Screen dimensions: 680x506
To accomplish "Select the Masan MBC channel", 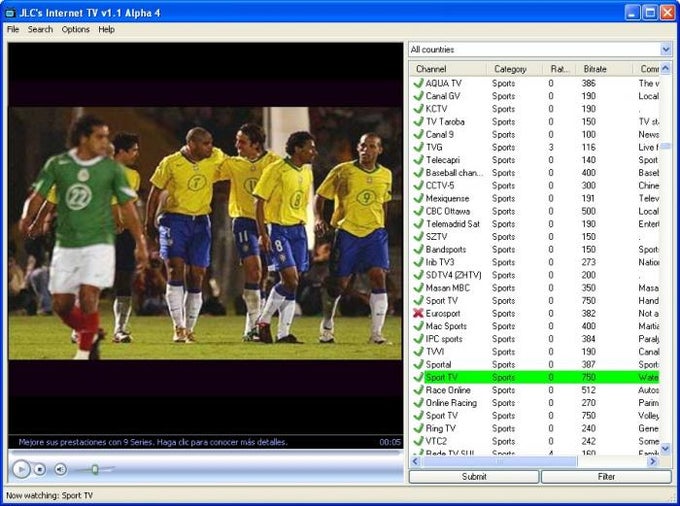I will point(448,287).
